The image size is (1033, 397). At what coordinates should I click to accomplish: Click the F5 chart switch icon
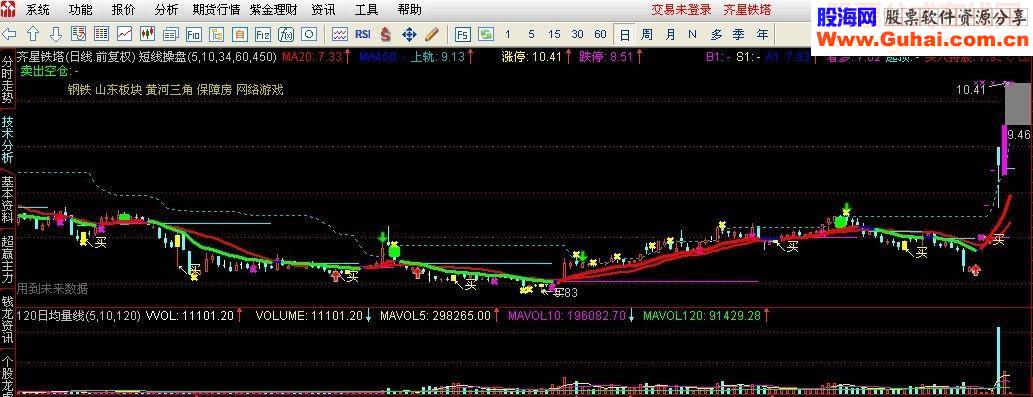pyautogui.click(x=462, y=34)
